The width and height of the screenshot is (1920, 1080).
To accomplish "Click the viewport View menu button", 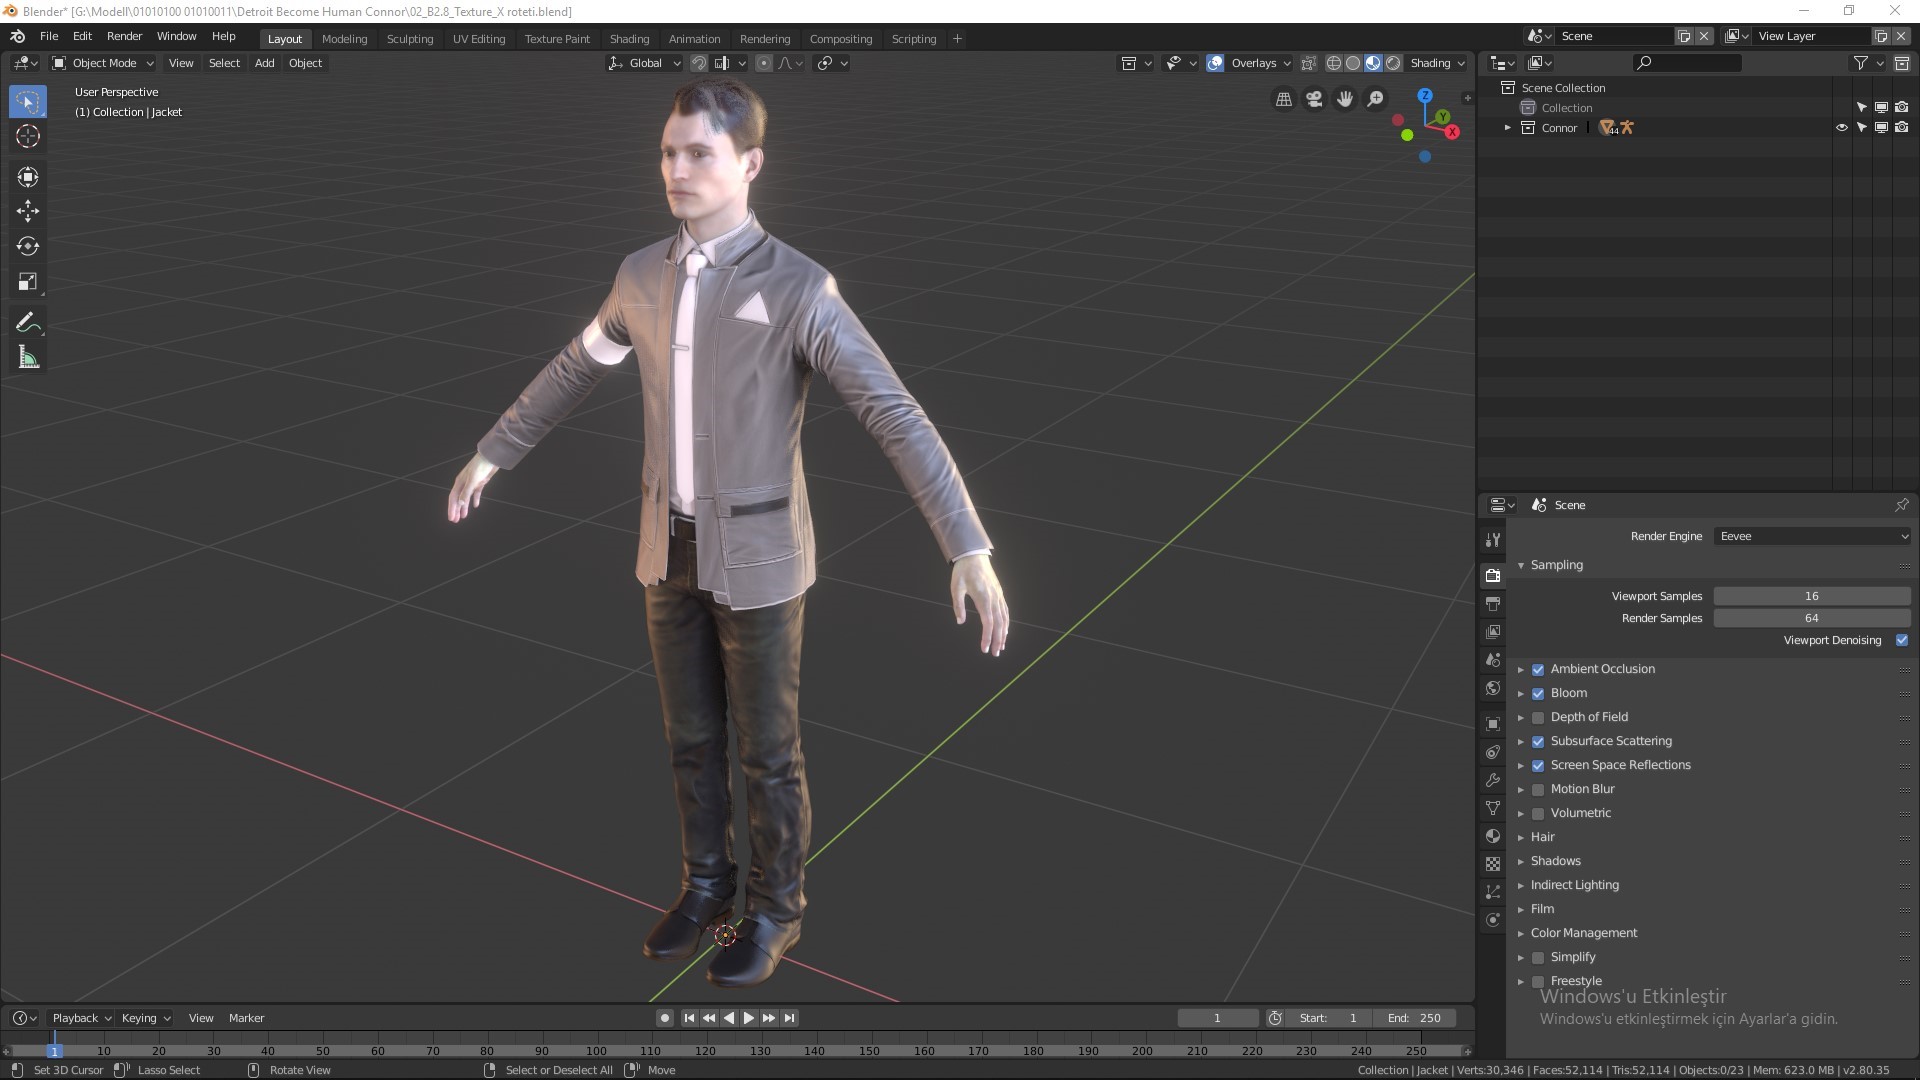I will pos(181,63).
